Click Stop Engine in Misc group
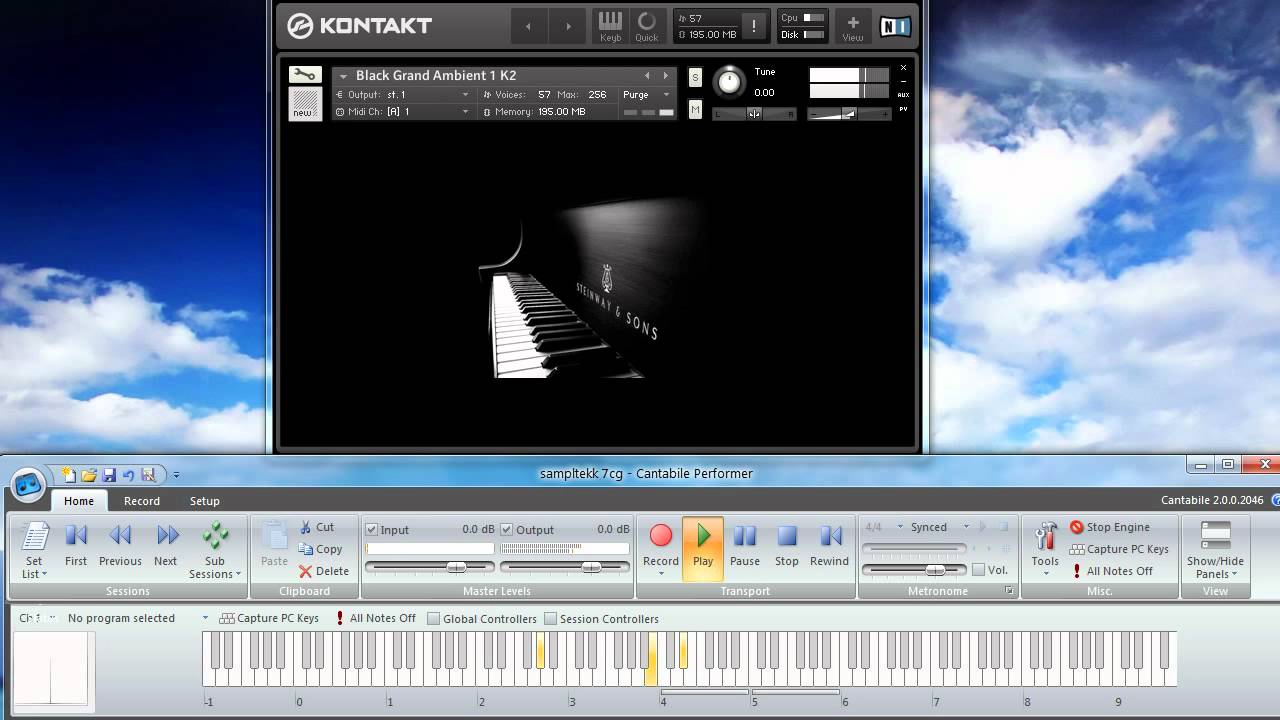 [x=1110, y=527]
